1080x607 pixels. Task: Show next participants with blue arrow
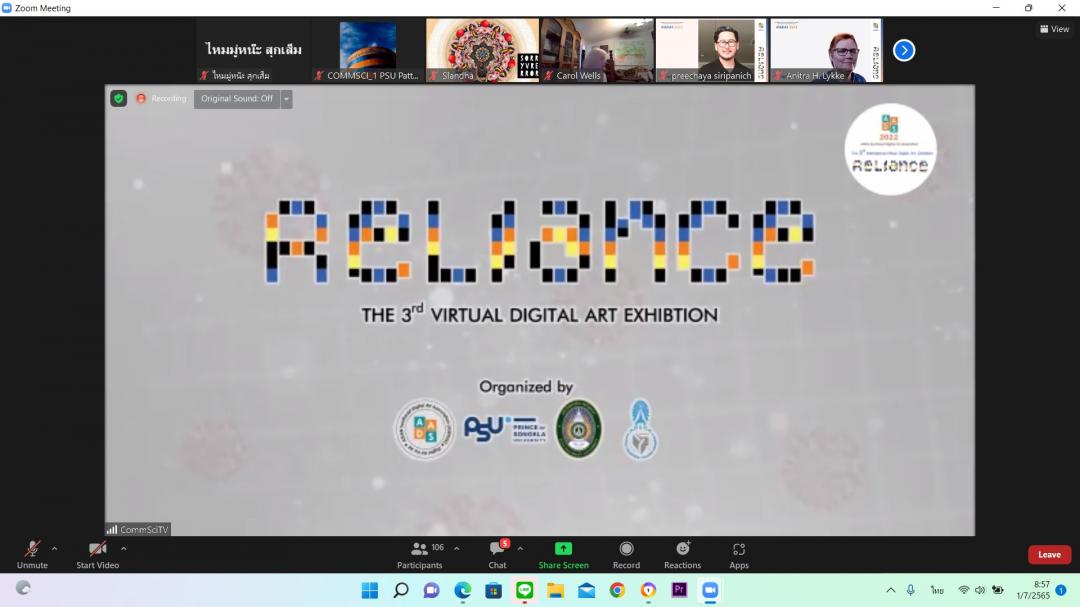tap(904, 50)
